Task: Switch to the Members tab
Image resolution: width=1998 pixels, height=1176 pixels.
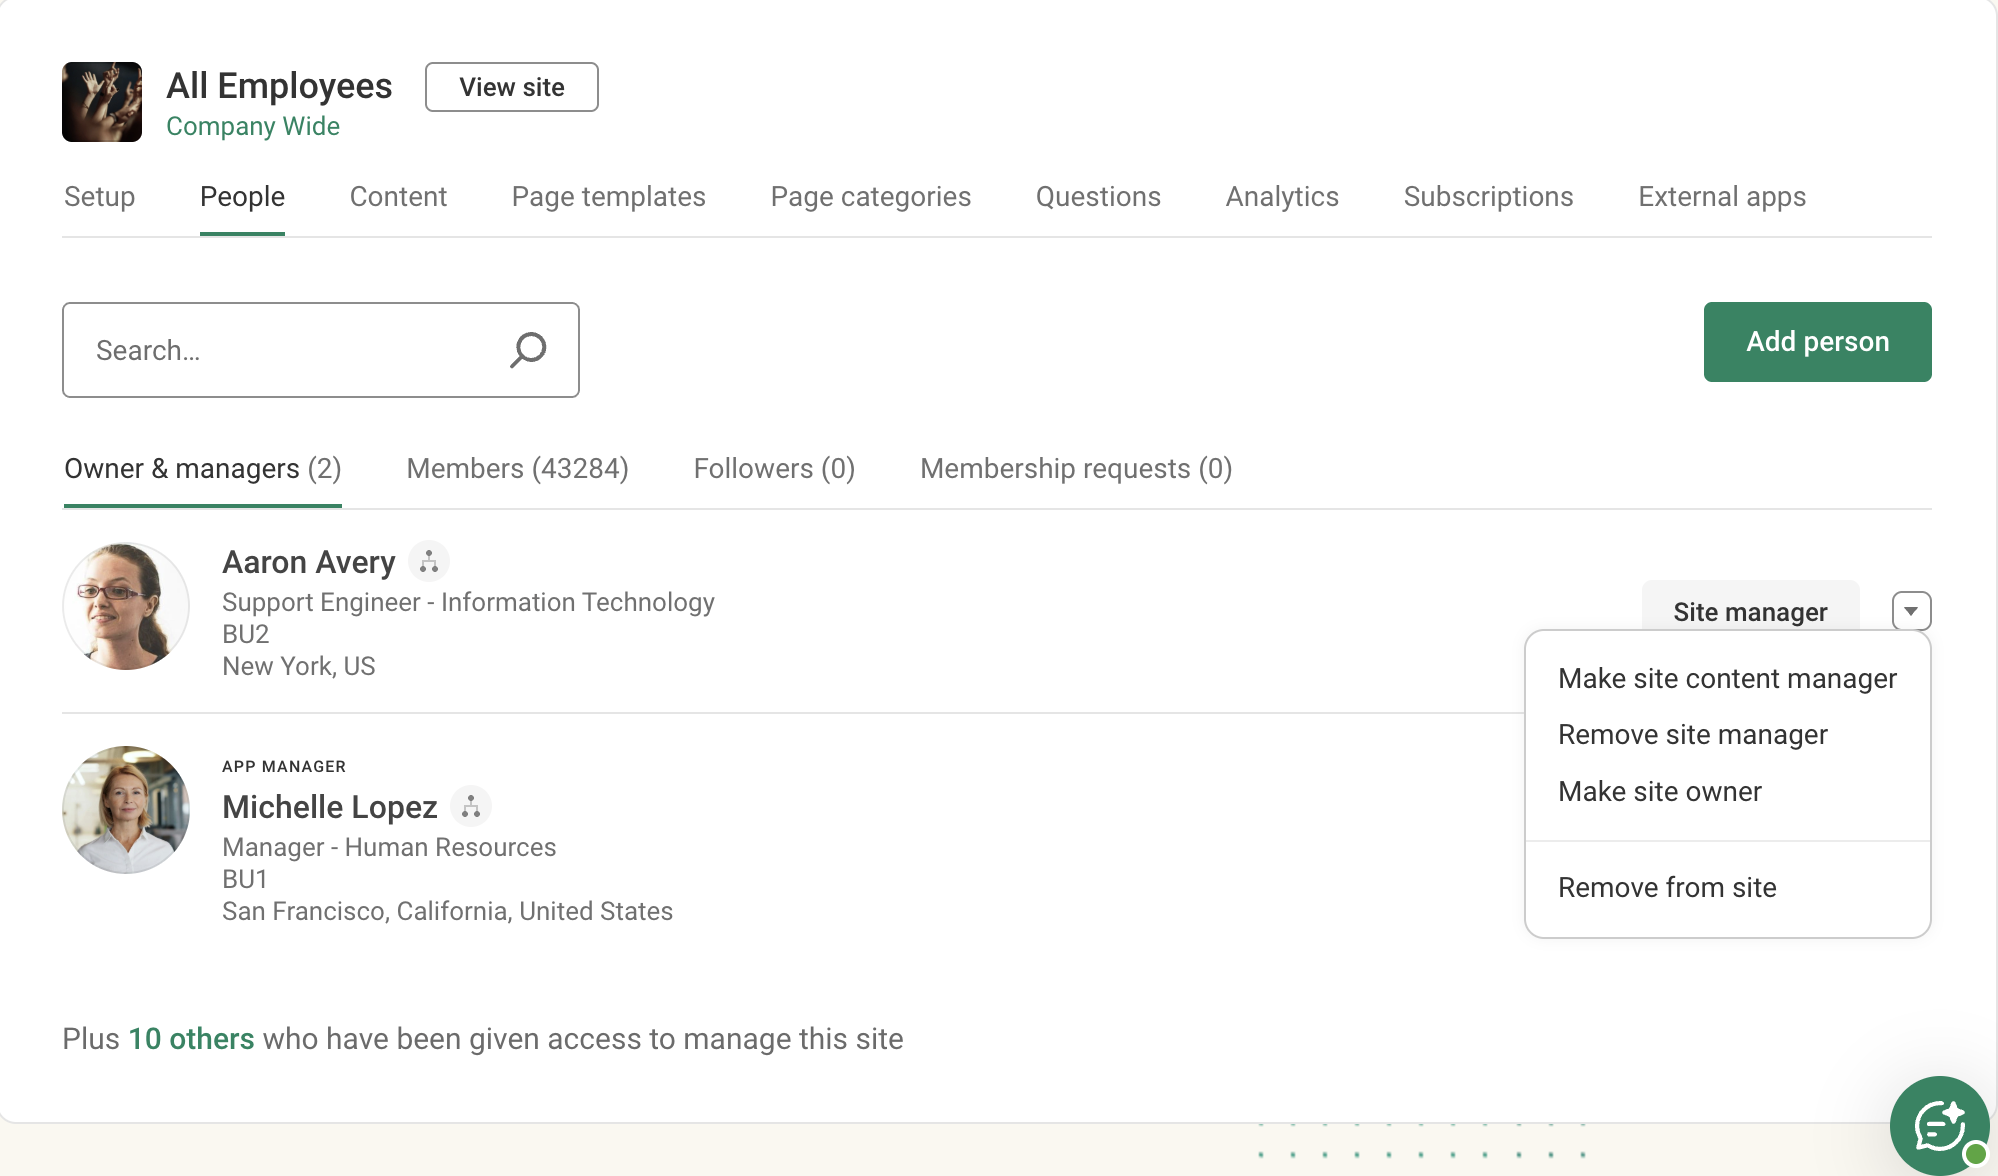Action: 517,468
